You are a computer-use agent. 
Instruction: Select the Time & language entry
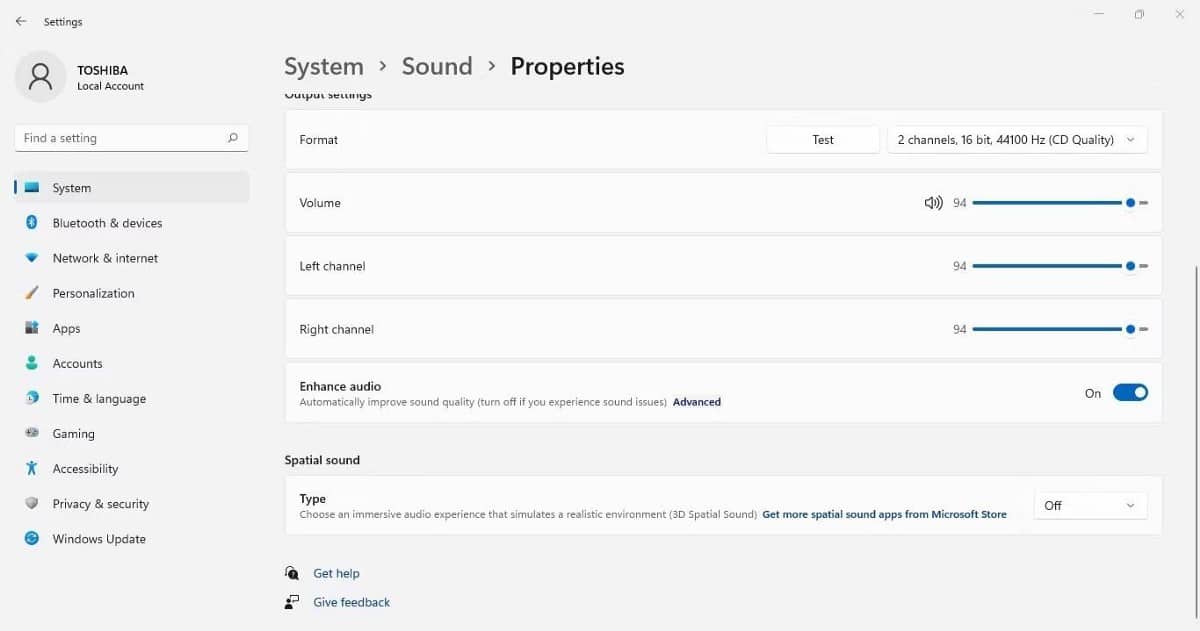[97, 398]
